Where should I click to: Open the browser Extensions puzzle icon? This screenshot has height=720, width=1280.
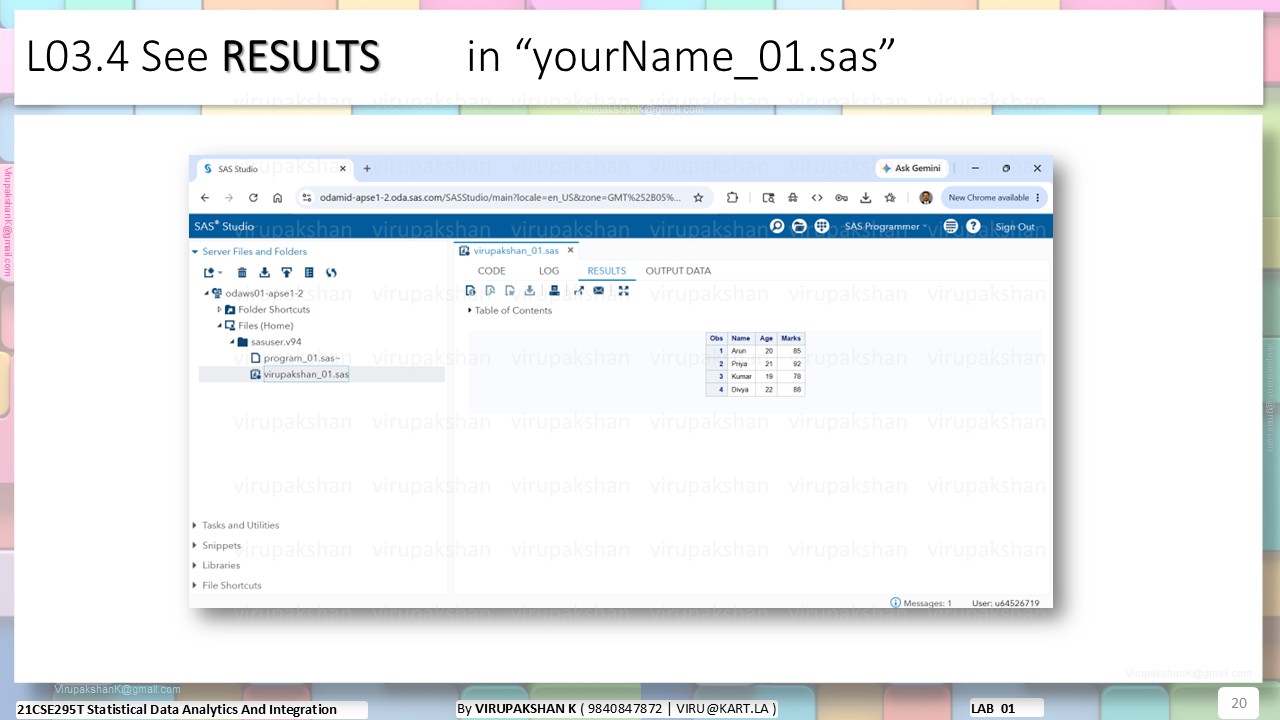733,198
